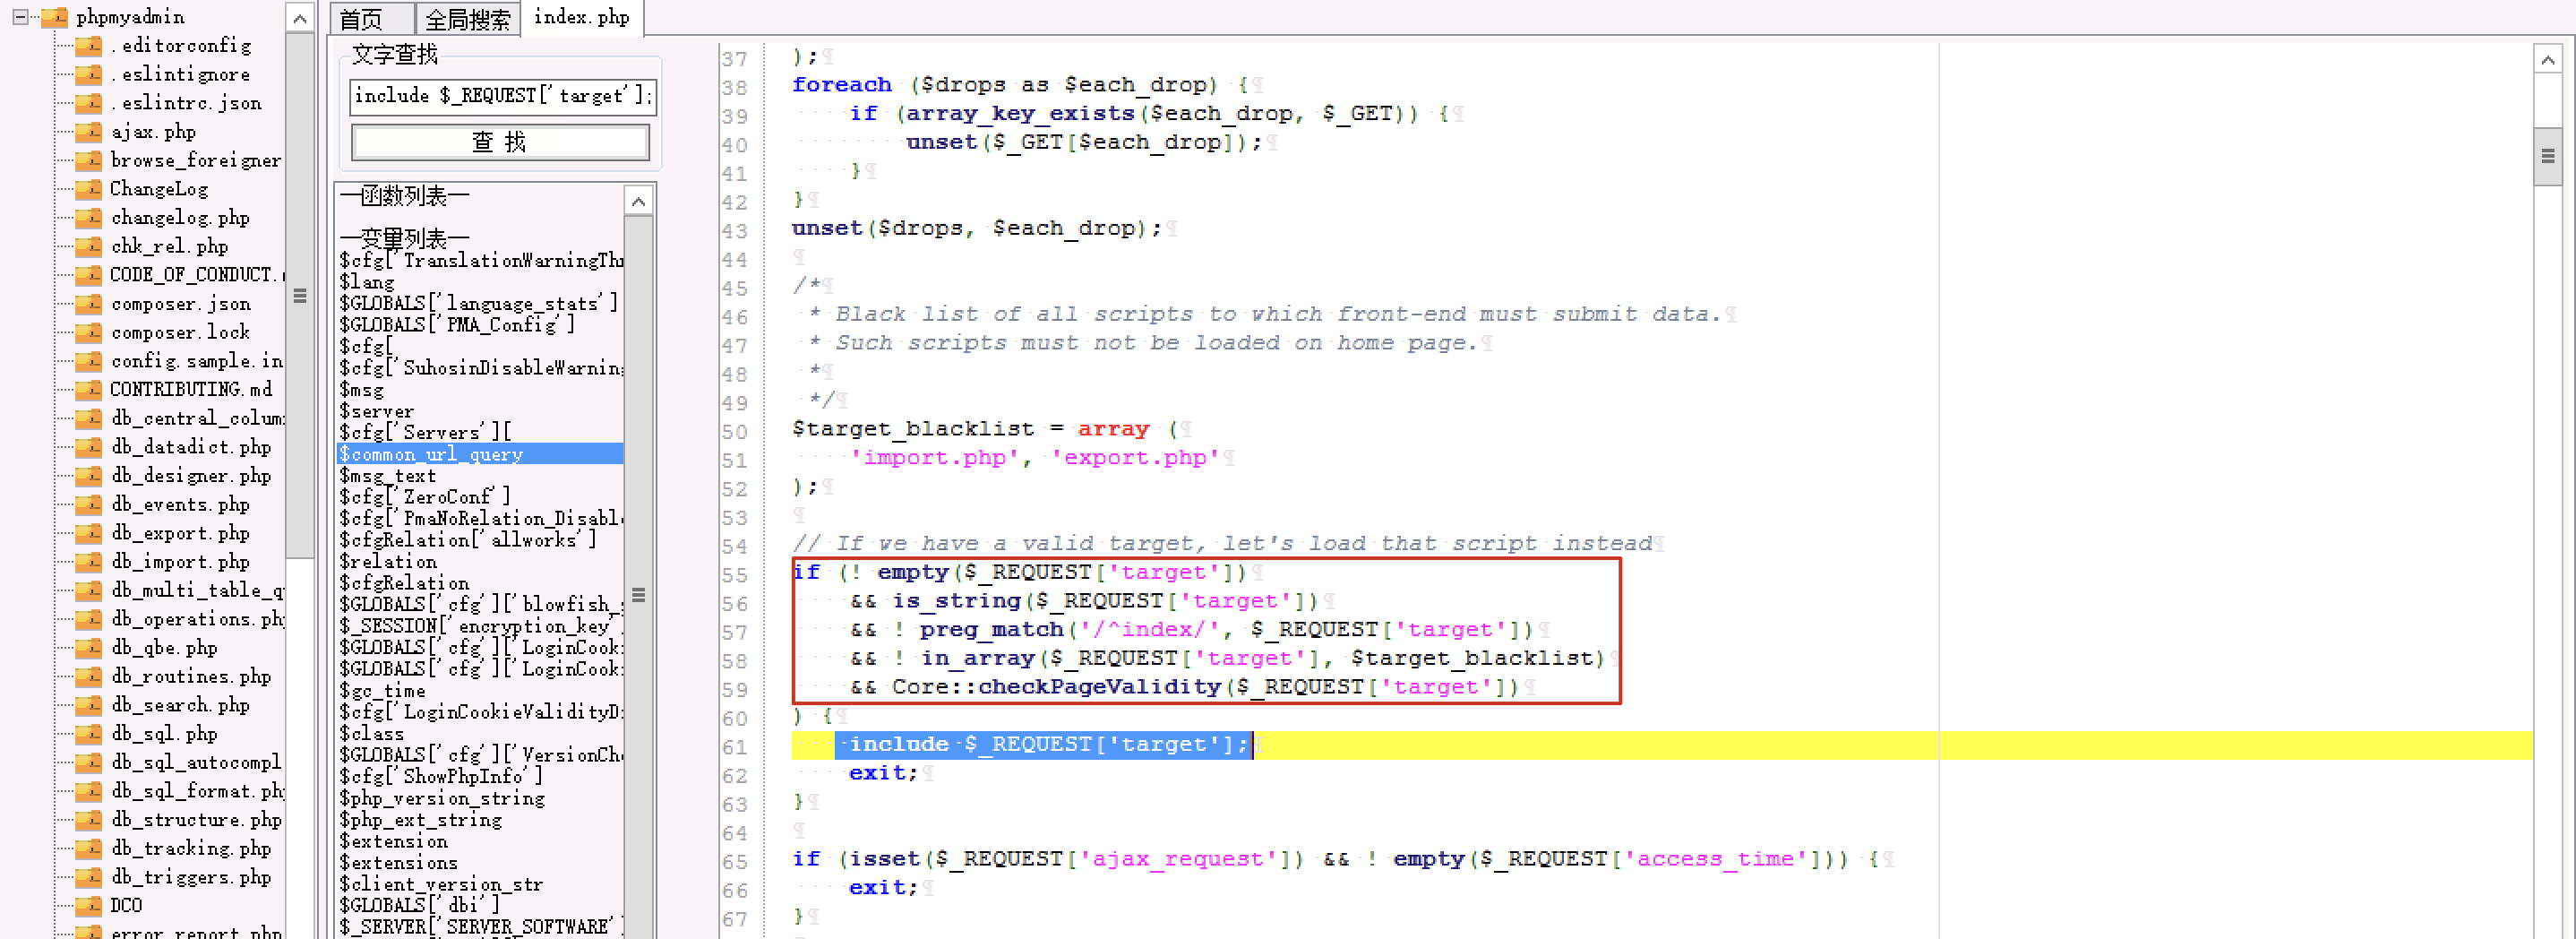Click the composer.lock file icon
Image resolution: width=2576 pixels, height=939 pixels.
click(x=89, y=332)
